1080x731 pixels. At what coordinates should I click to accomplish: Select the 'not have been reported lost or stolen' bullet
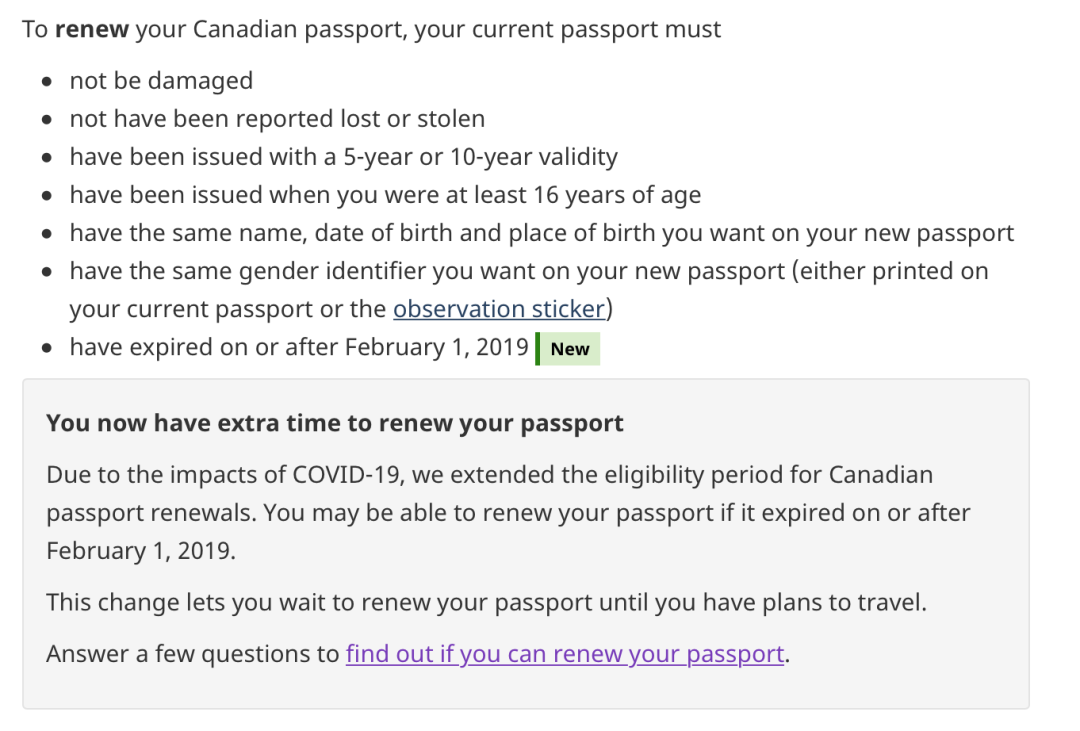278,119
